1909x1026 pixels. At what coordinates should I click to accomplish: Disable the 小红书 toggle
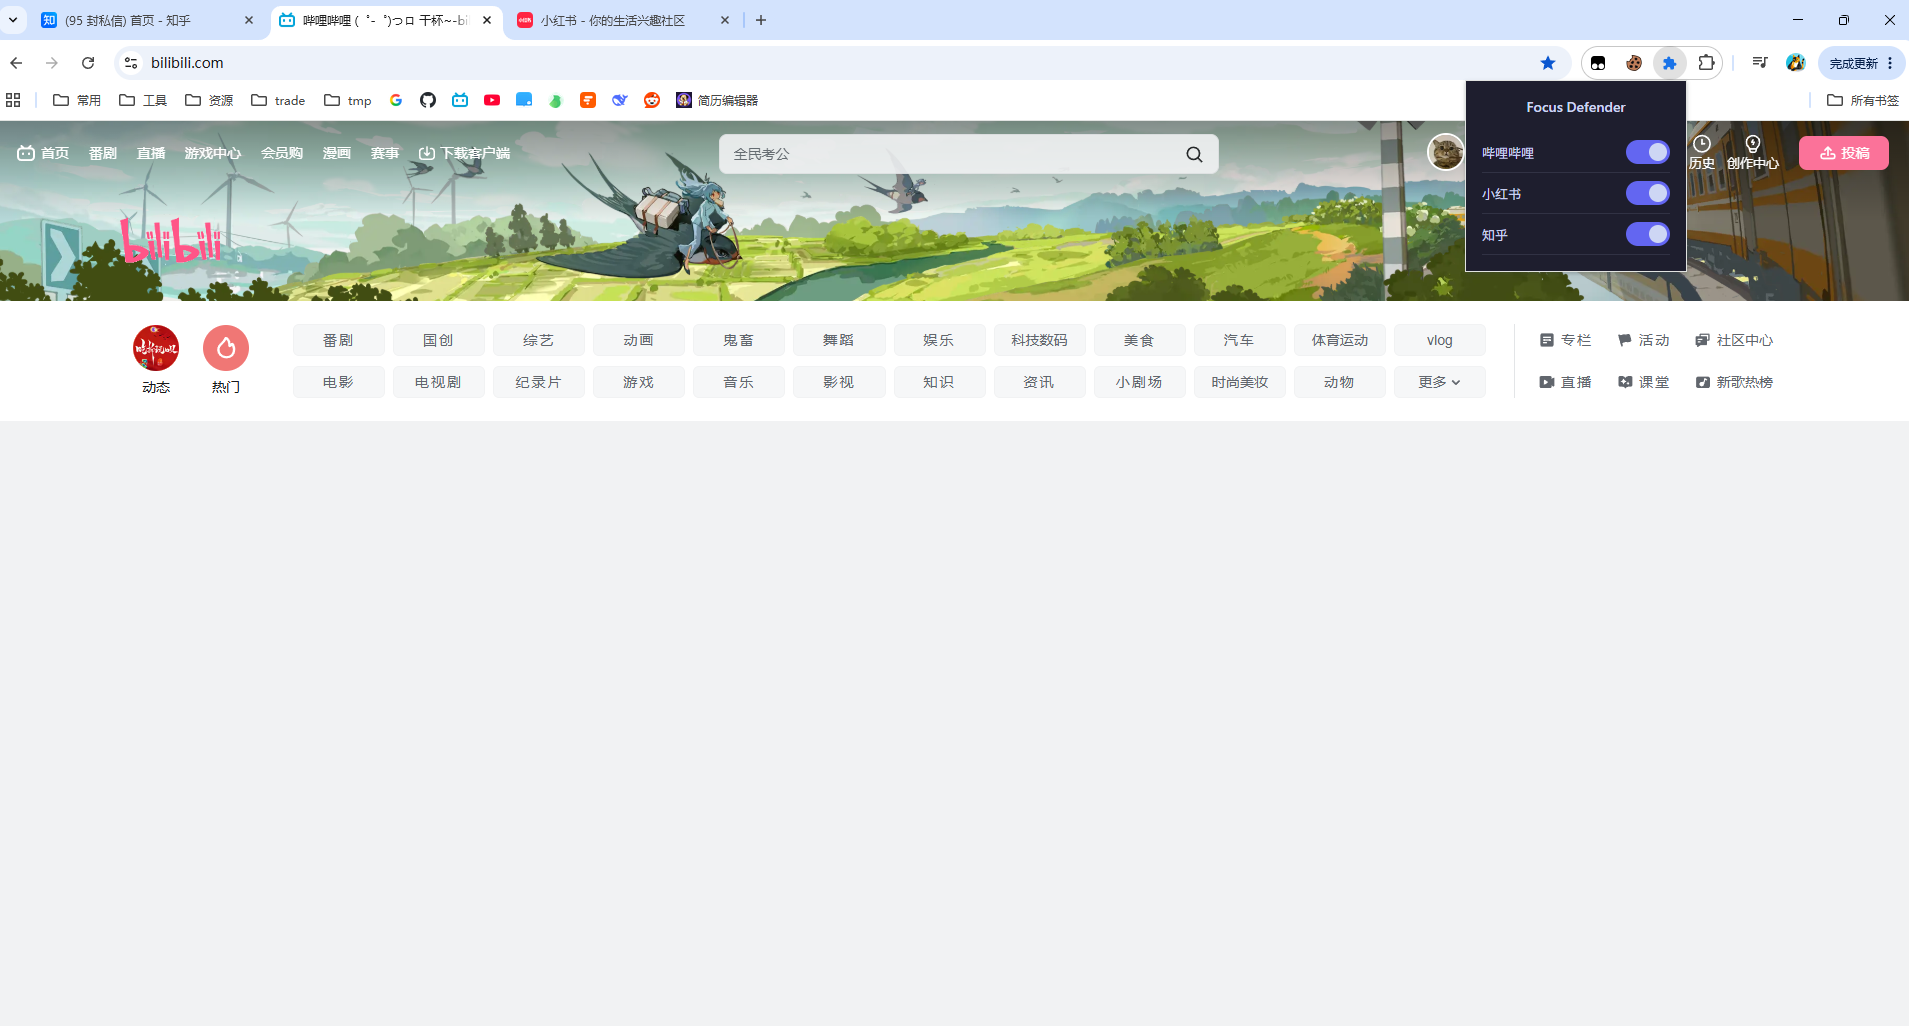[1647, 193]
